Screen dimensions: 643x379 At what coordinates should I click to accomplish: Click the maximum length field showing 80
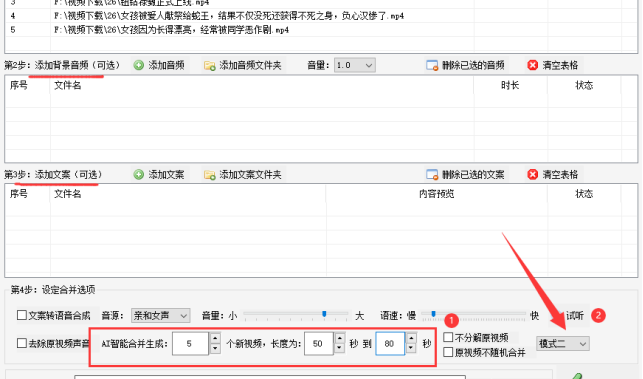coord(390,343)
